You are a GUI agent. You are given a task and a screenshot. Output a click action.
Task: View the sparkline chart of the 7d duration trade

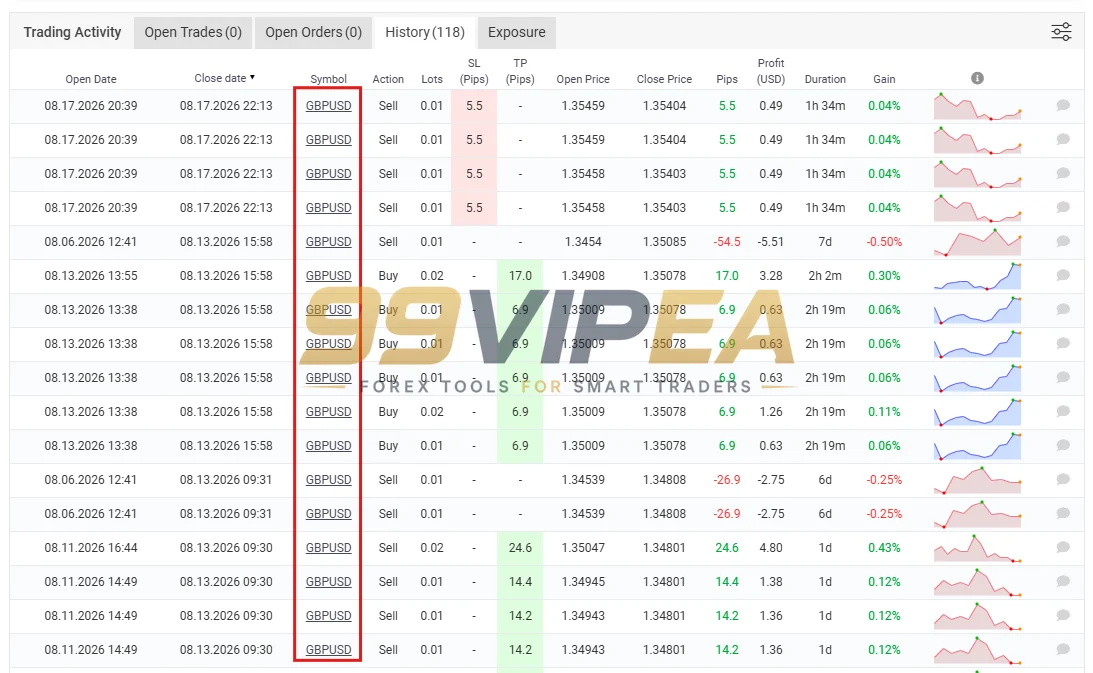pos(977,242)
